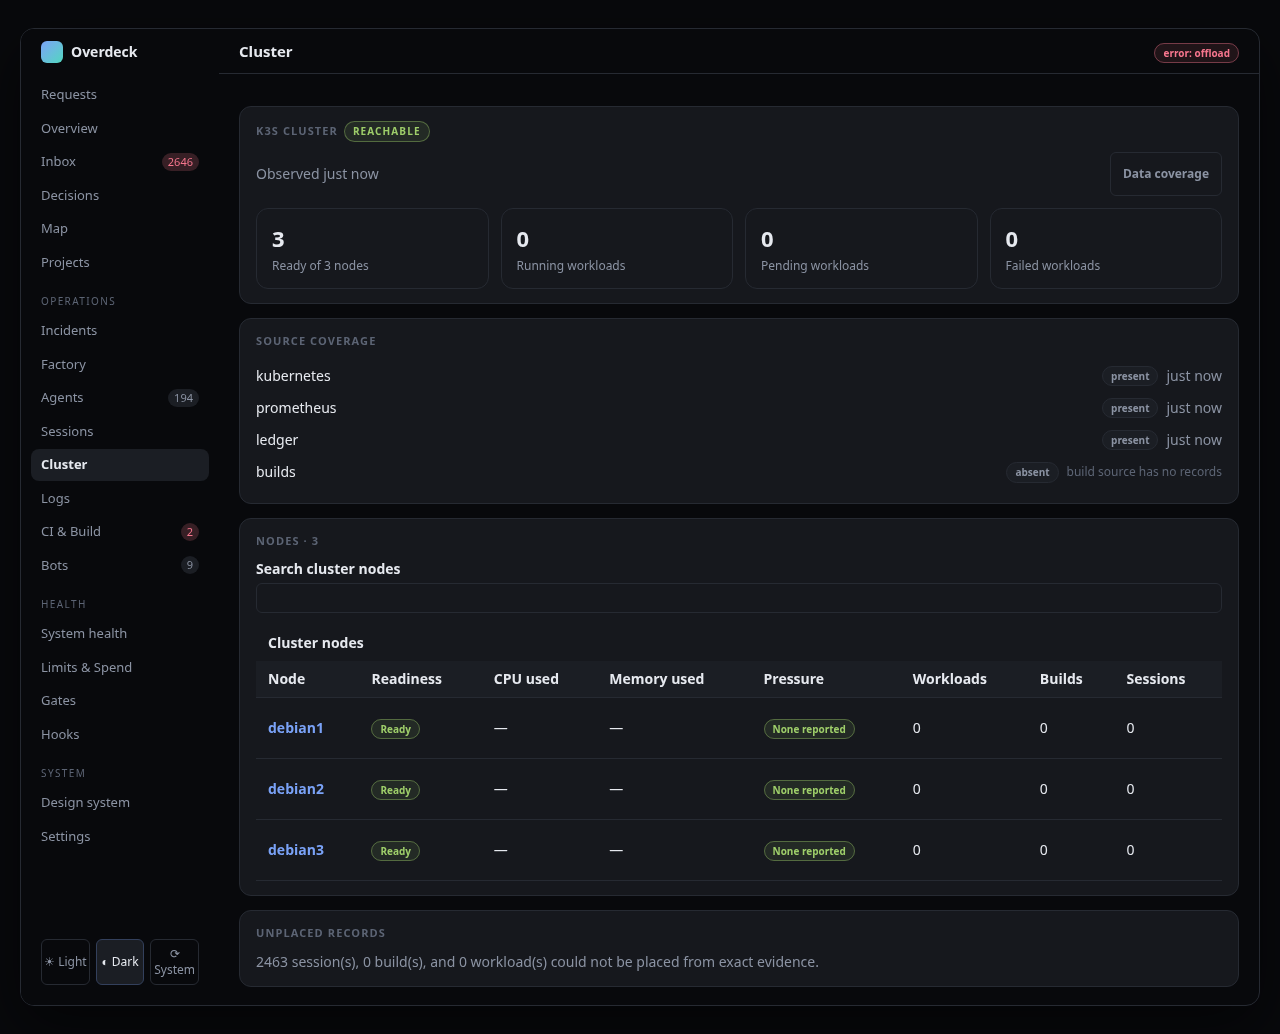1280x1034 pixels.
Task: Focus the Search cluster nodes field
Action: pos(739,598)
